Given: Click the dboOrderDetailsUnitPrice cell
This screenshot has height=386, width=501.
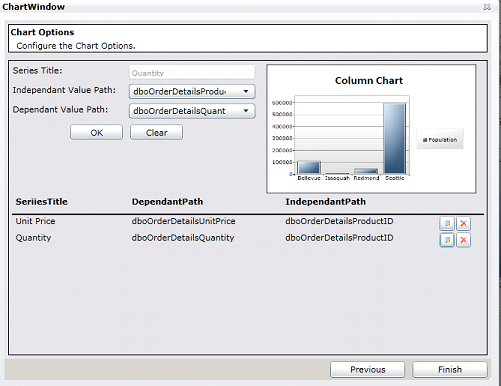Looking at the screenshot, I should [x=183, y=221].
